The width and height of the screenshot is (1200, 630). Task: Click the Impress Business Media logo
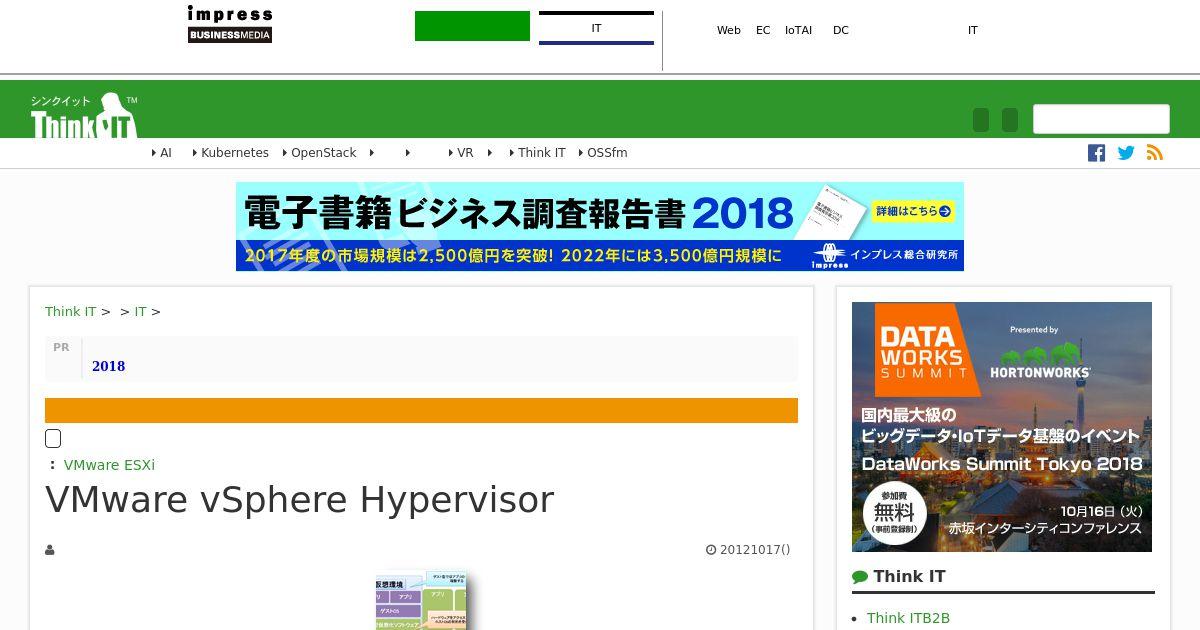click(x=230, y=24)
